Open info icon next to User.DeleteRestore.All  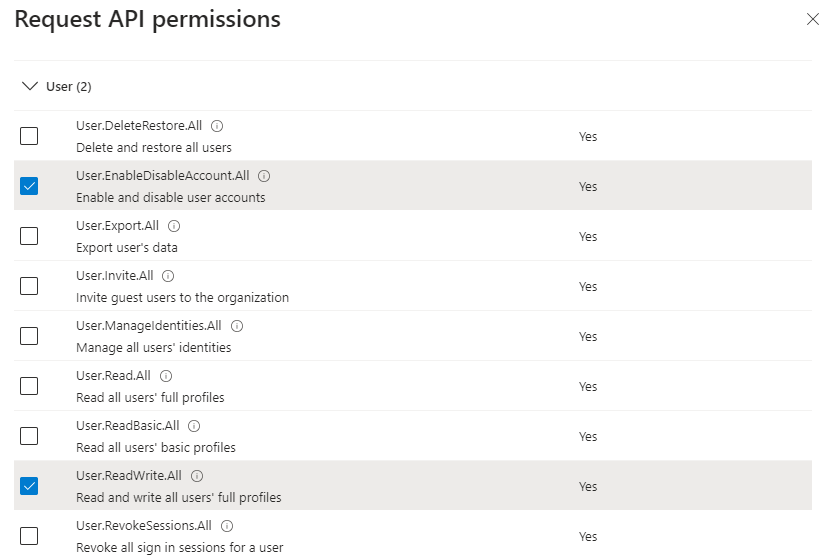point(217,126)
